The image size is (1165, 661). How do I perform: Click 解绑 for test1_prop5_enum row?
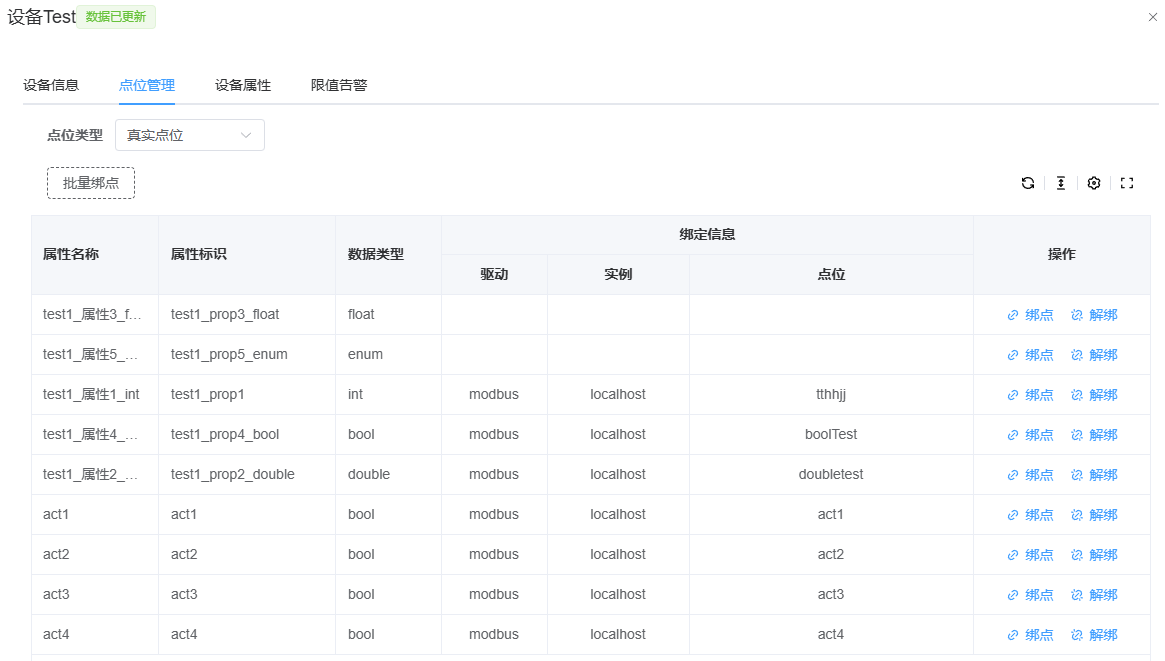click(1094, 355)
